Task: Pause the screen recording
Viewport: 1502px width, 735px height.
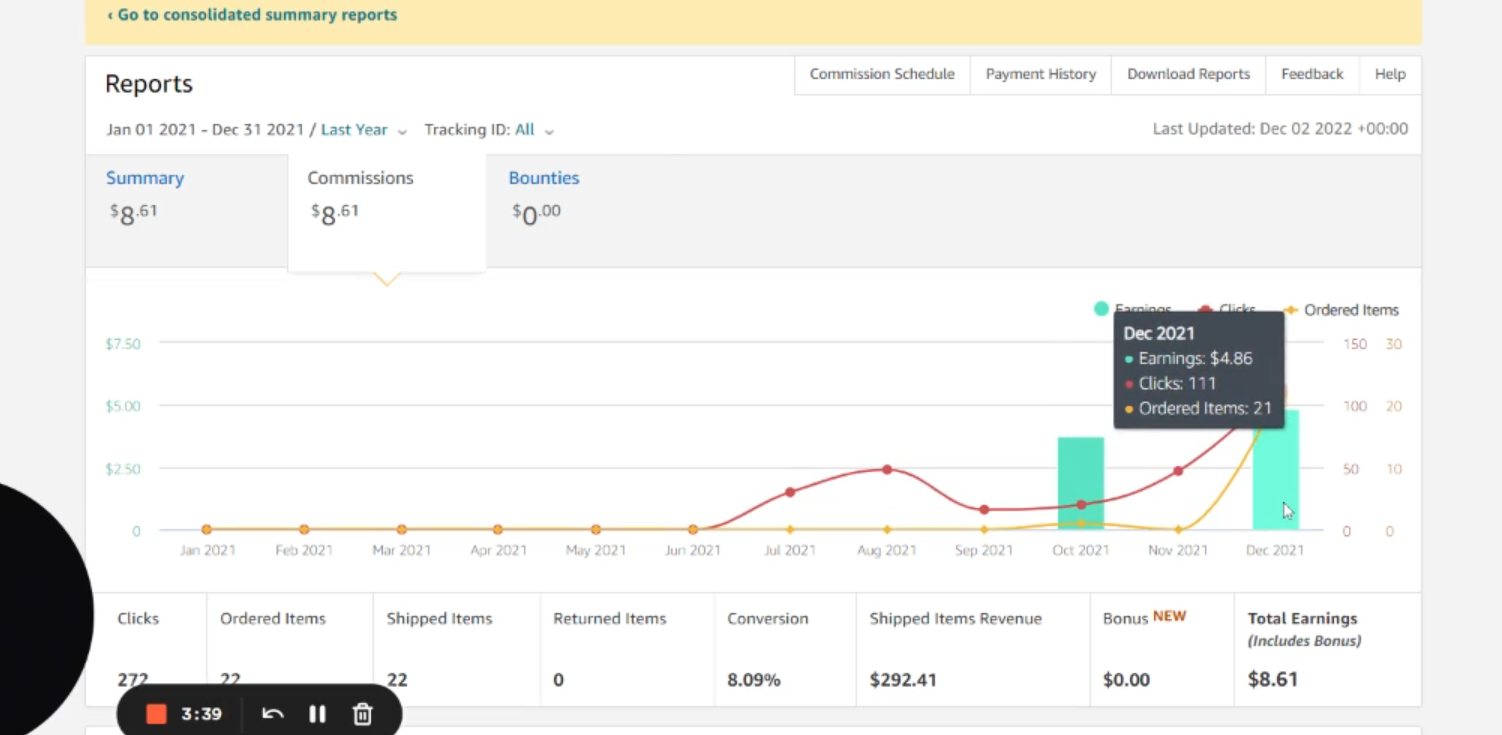Action: coord(317,714)
